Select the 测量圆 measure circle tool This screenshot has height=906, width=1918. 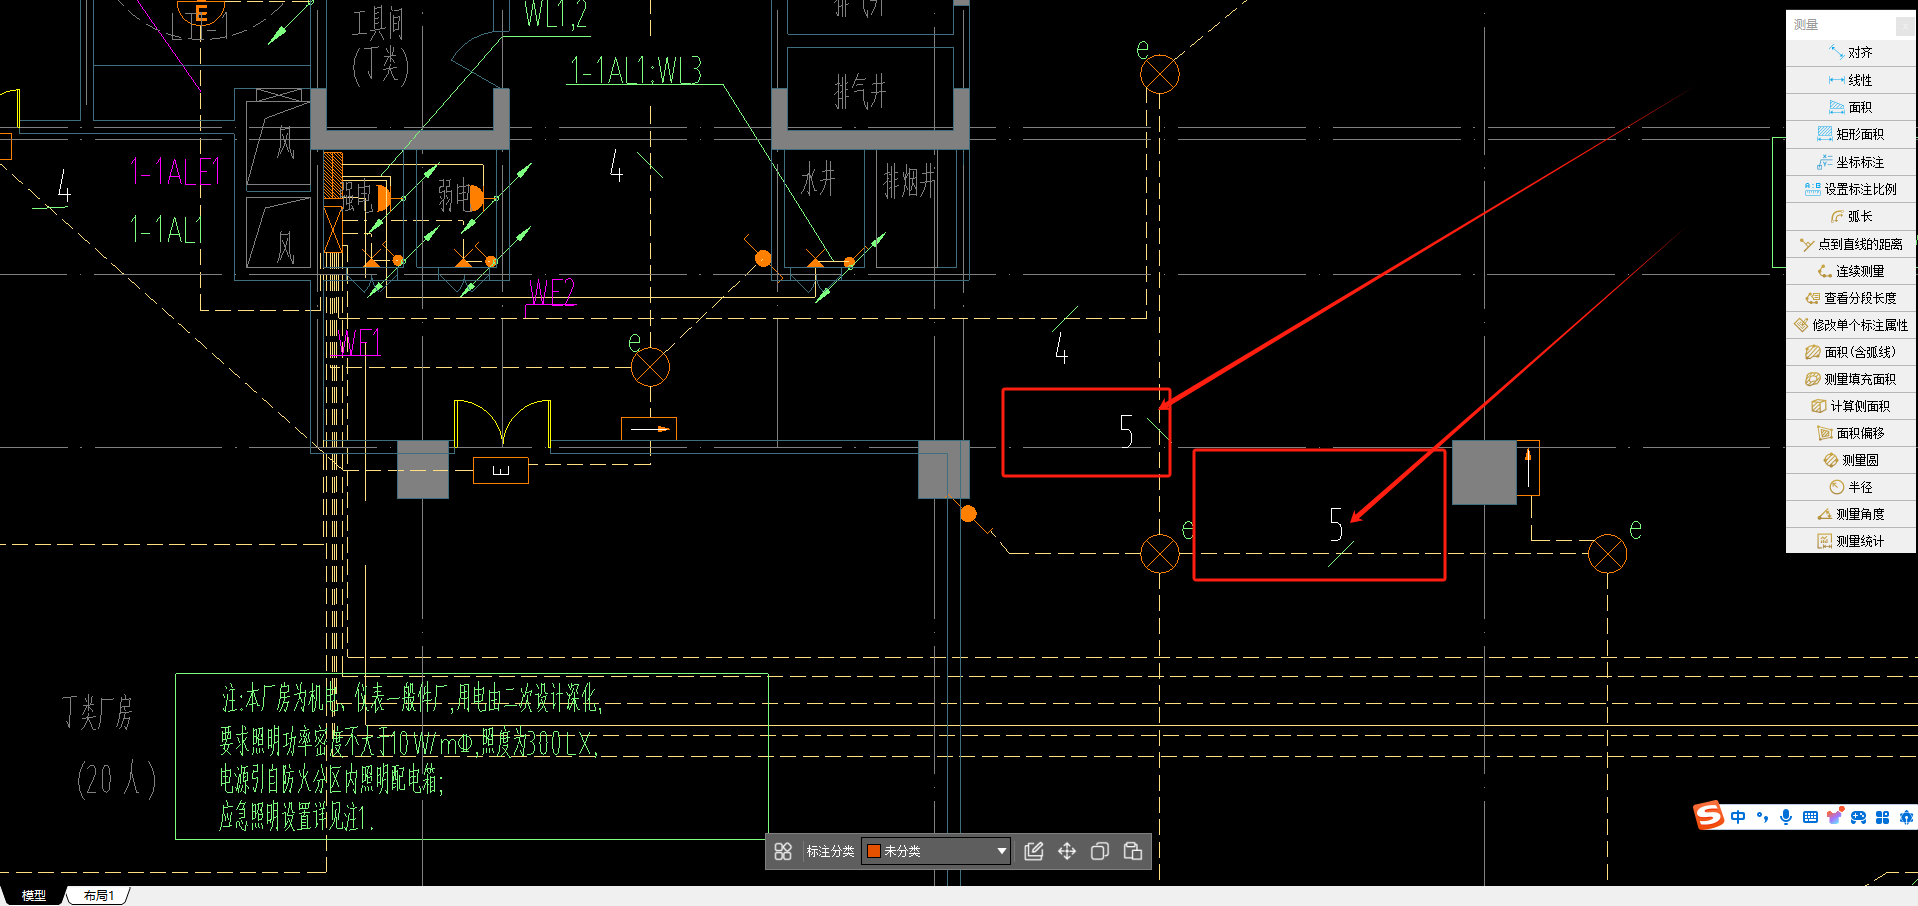click(1850, 460)
